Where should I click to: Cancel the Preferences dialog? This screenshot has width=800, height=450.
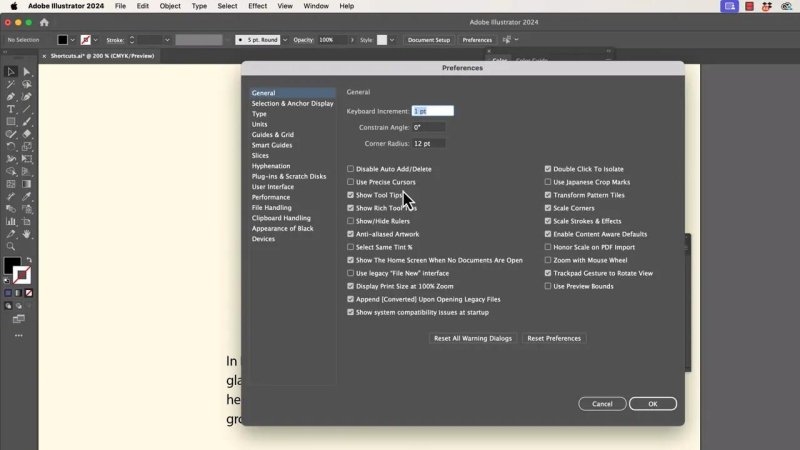602,404
